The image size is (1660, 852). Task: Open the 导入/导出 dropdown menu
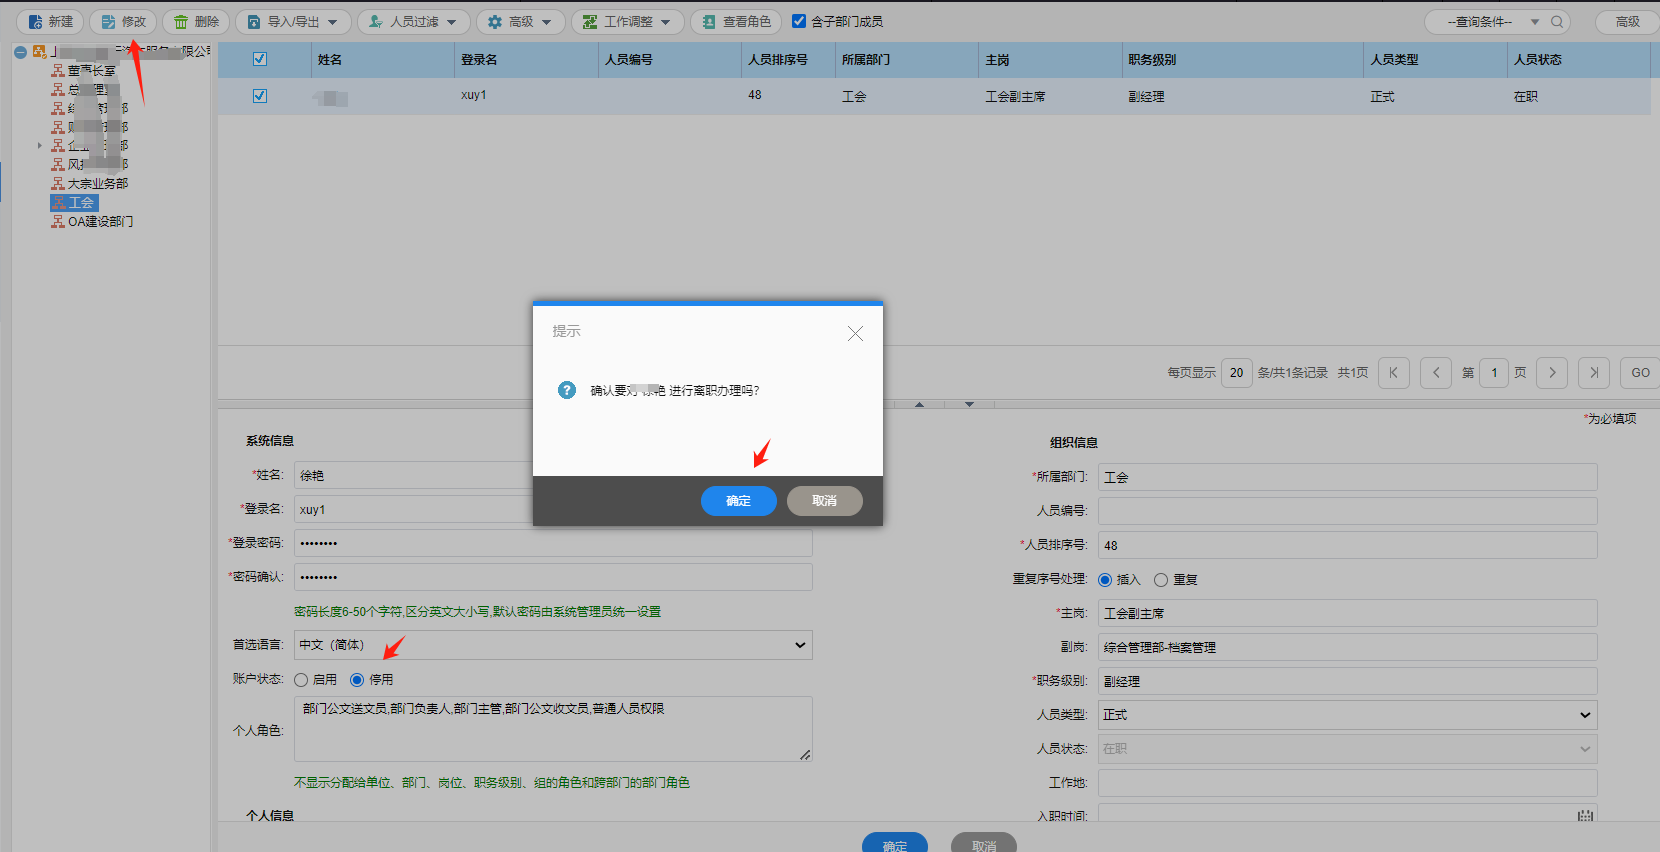point(293,22)
